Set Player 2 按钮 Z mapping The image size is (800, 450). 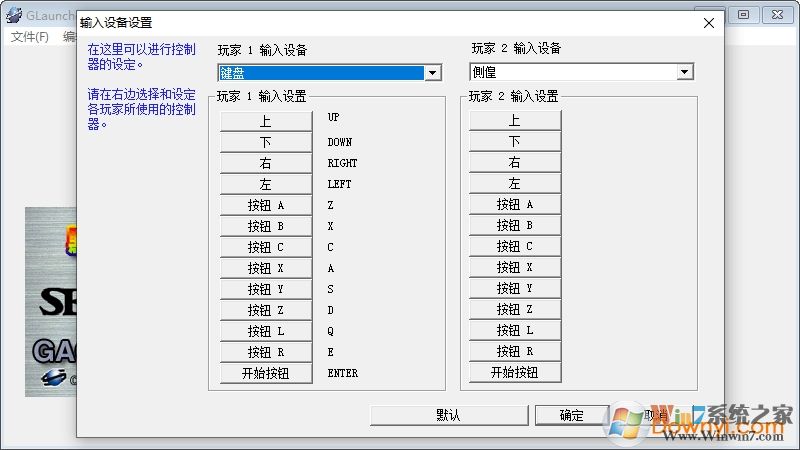(x=515, y=309)
